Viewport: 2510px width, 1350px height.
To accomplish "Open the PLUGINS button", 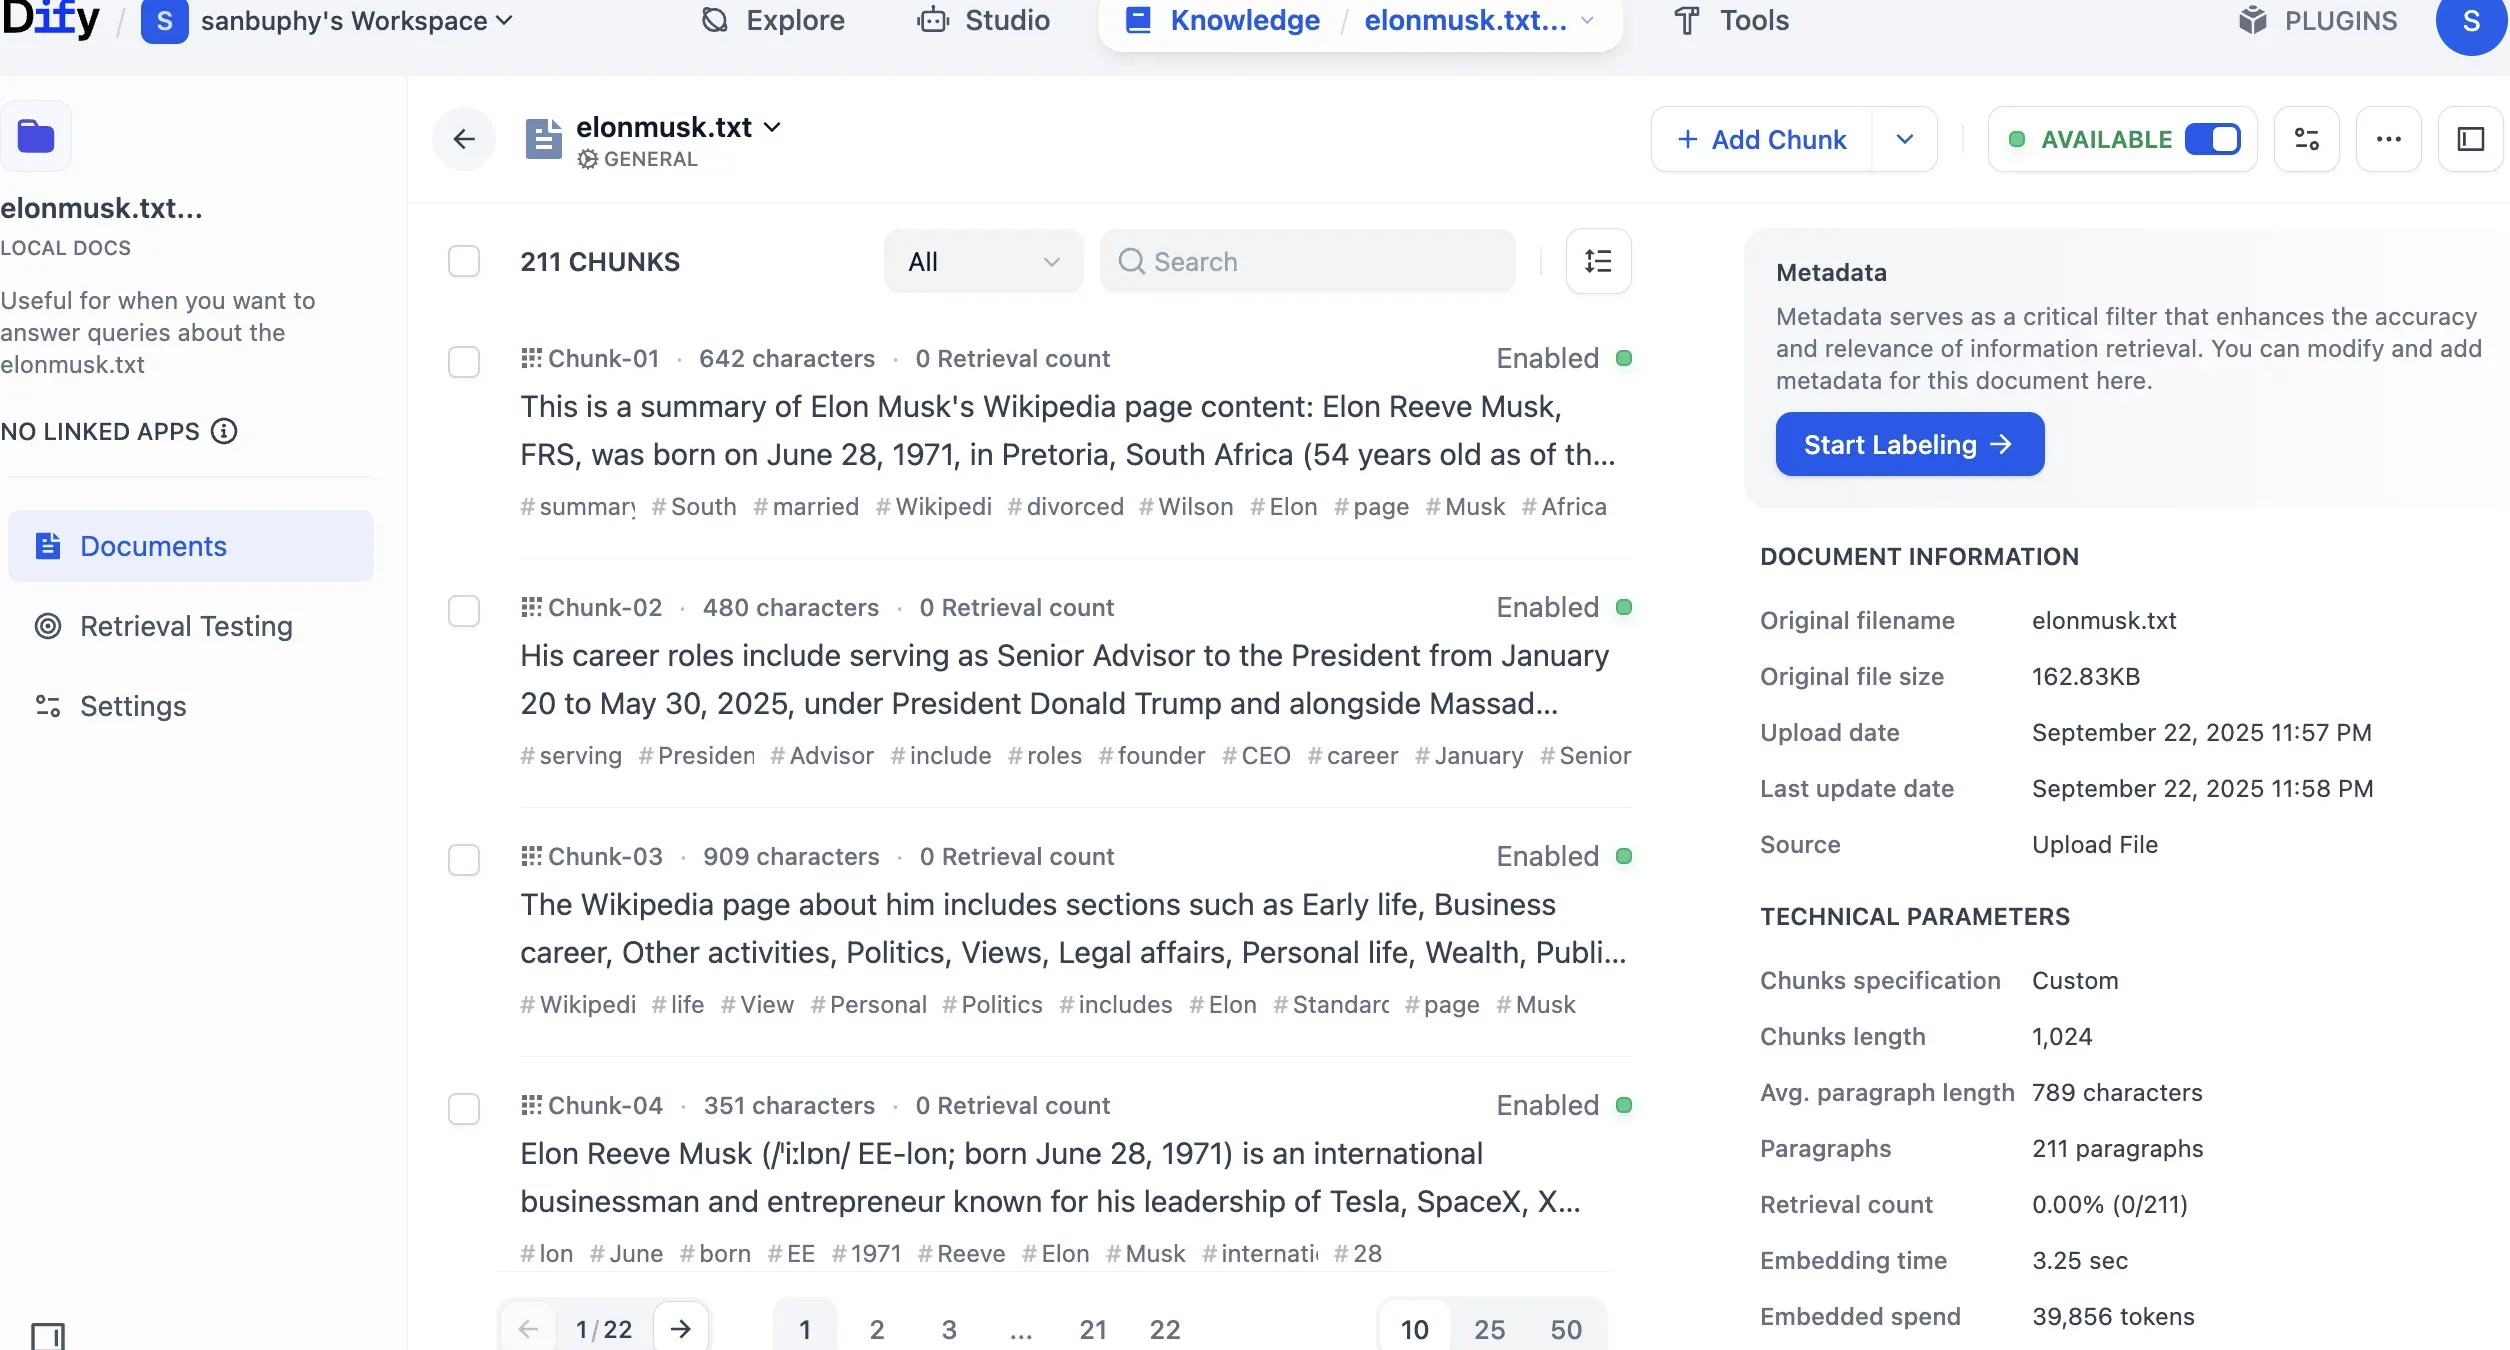I will coord(2318,20).
